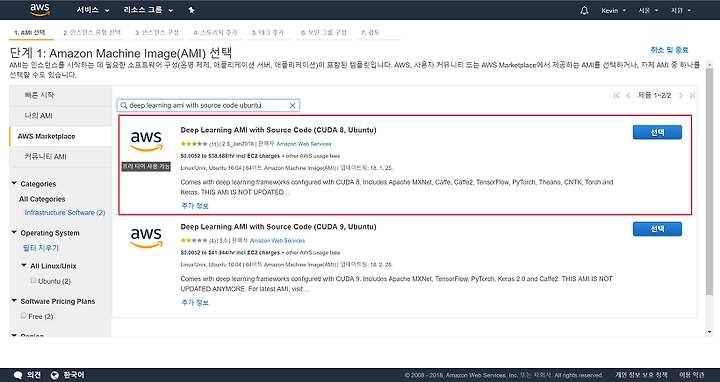
Task: Click All Categories label
Action: pyautogui.click(x=42, y=199)
